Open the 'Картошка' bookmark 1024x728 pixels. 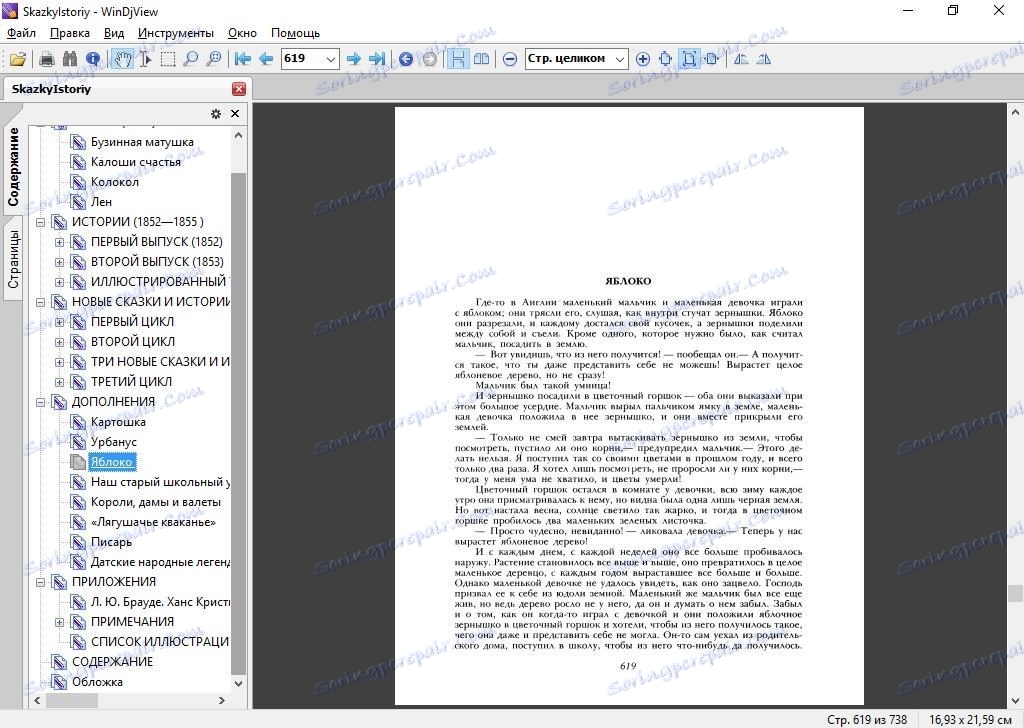[118, 422]
